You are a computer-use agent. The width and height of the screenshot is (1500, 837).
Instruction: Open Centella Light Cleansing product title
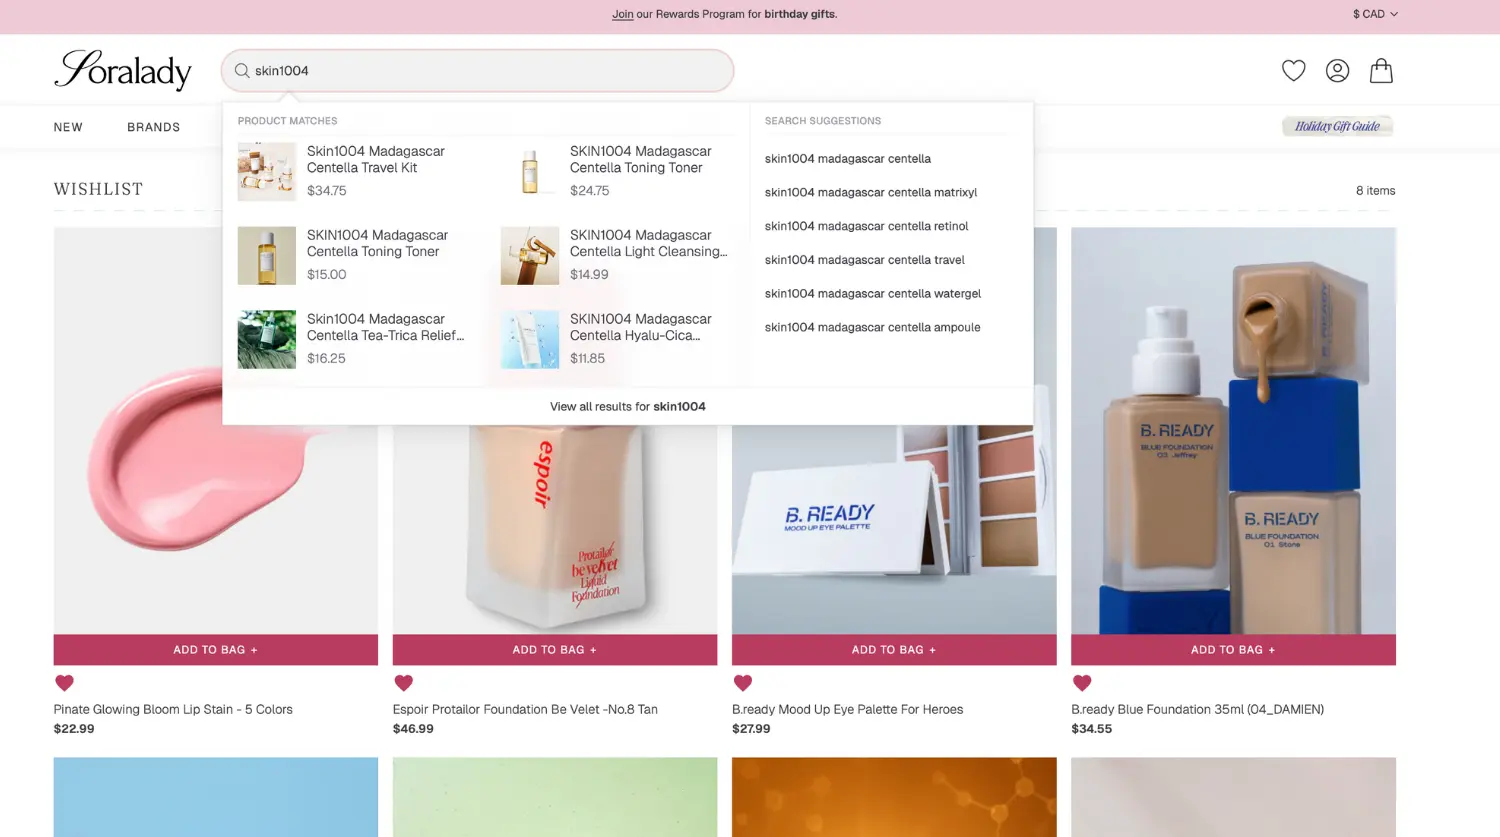click(649, 243)
